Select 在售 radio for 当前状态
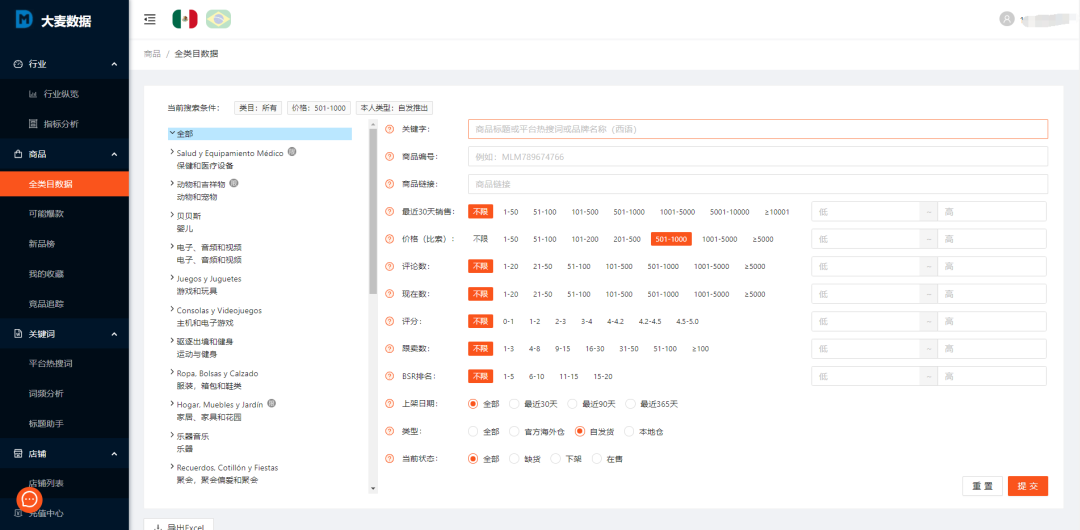The height and width of the screenshot is (530, 1080). pyautogui.click(x=598, y=459)
